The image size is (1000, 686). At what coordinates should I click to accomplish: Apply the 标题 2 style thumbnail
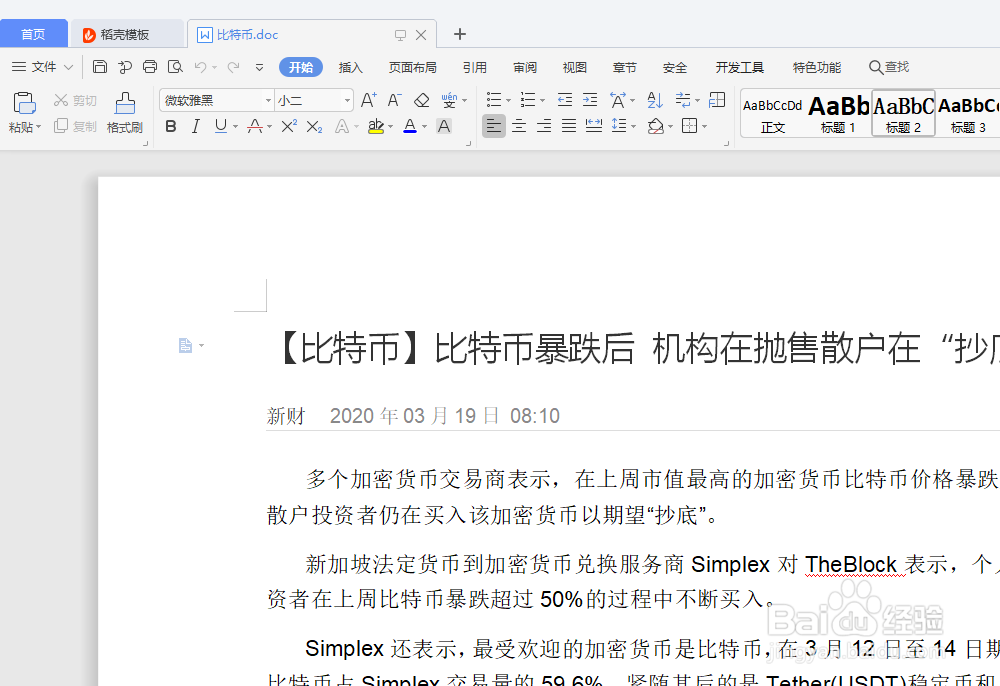(903, 113)
